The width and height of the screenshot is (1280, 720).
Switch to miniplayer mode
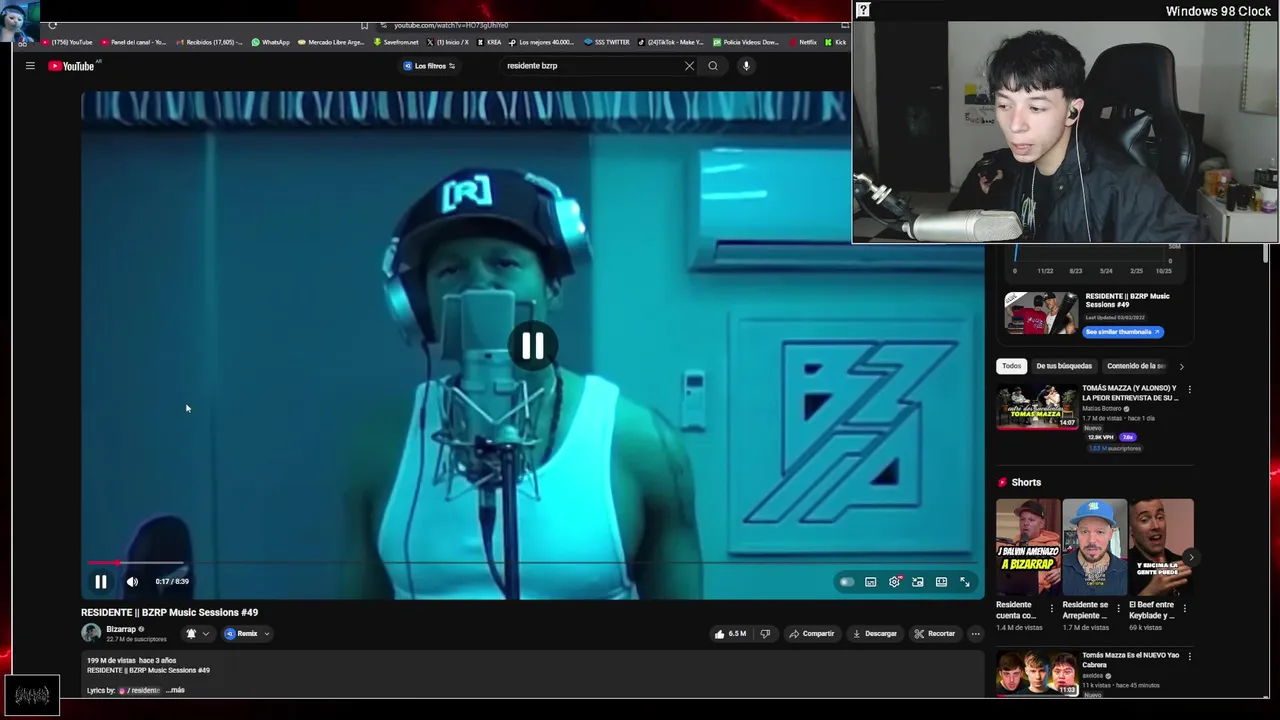pyautogui.click(x=918, y=582)
